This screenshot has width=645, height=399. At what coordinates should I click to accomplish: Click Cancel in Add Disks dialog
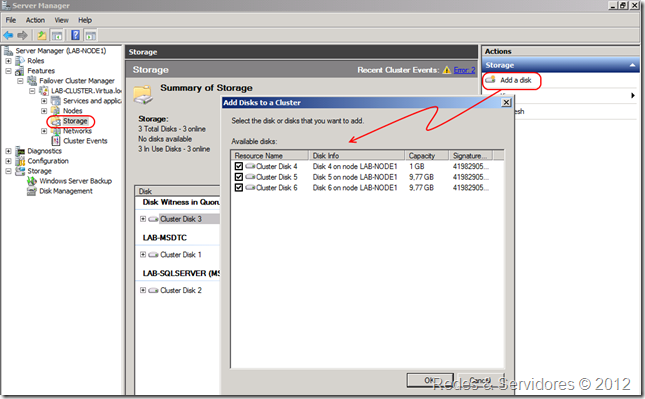tap(480, 380)
